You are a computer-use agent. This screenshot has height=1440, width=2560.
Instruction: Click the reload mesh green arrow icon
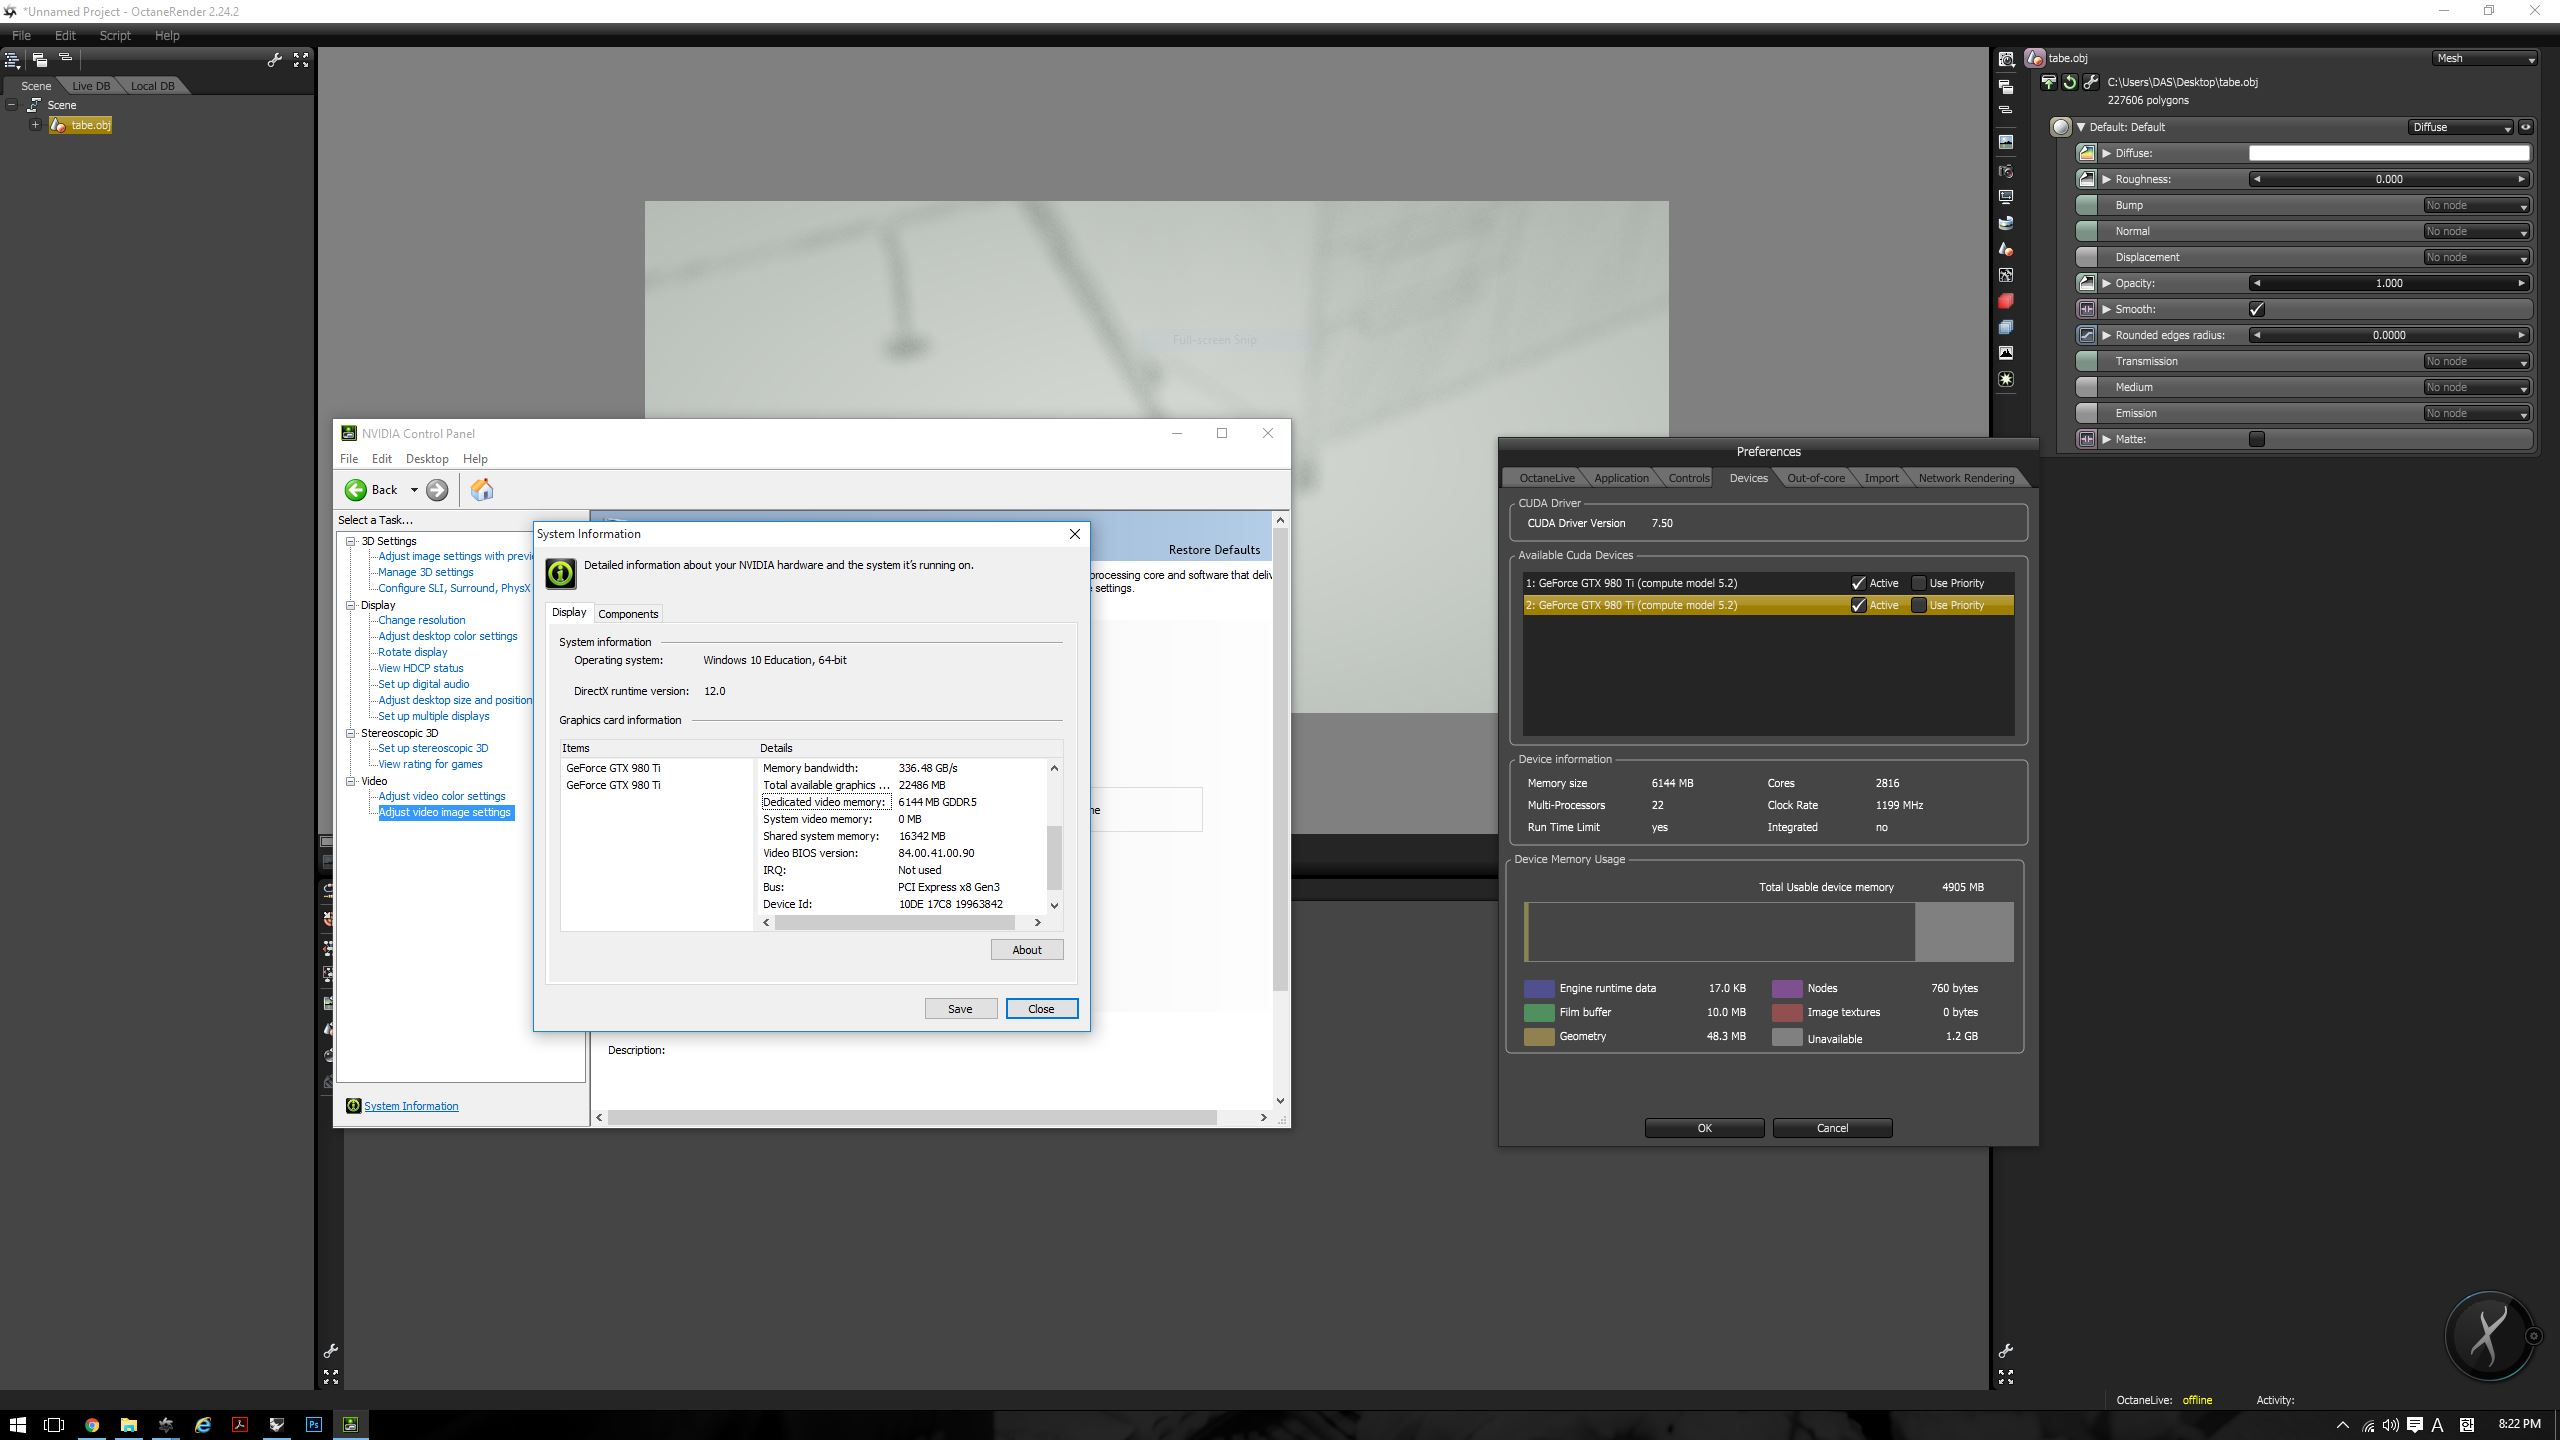tap(2069, 82)
